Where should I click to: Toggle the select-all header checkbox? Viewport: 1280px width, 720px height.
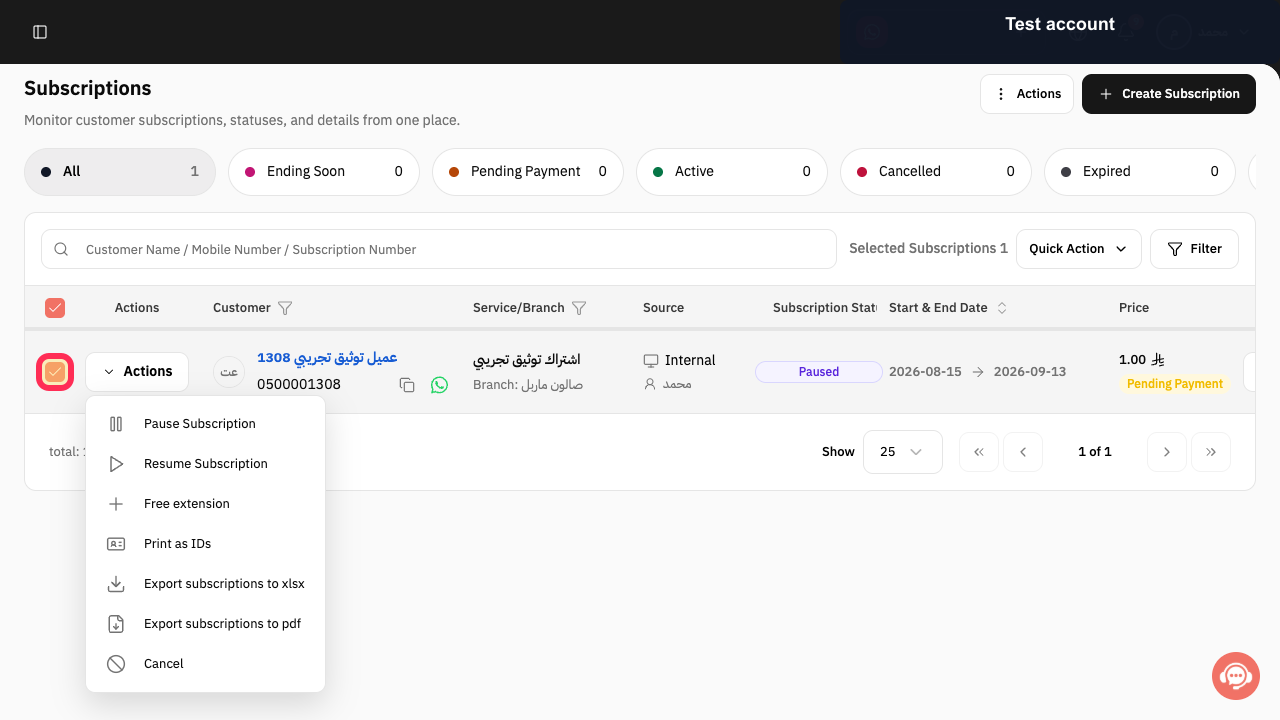coord(55,308)
